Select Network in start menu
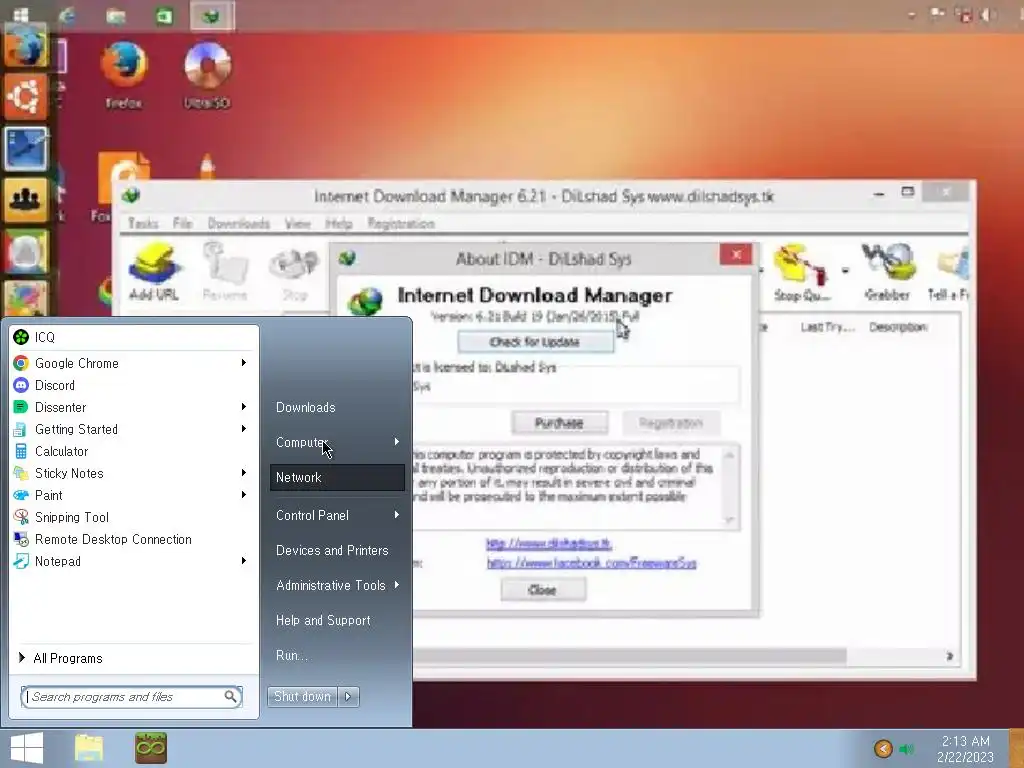The width and height of the screenshot is (1024, 768). [x=337, y=477]
